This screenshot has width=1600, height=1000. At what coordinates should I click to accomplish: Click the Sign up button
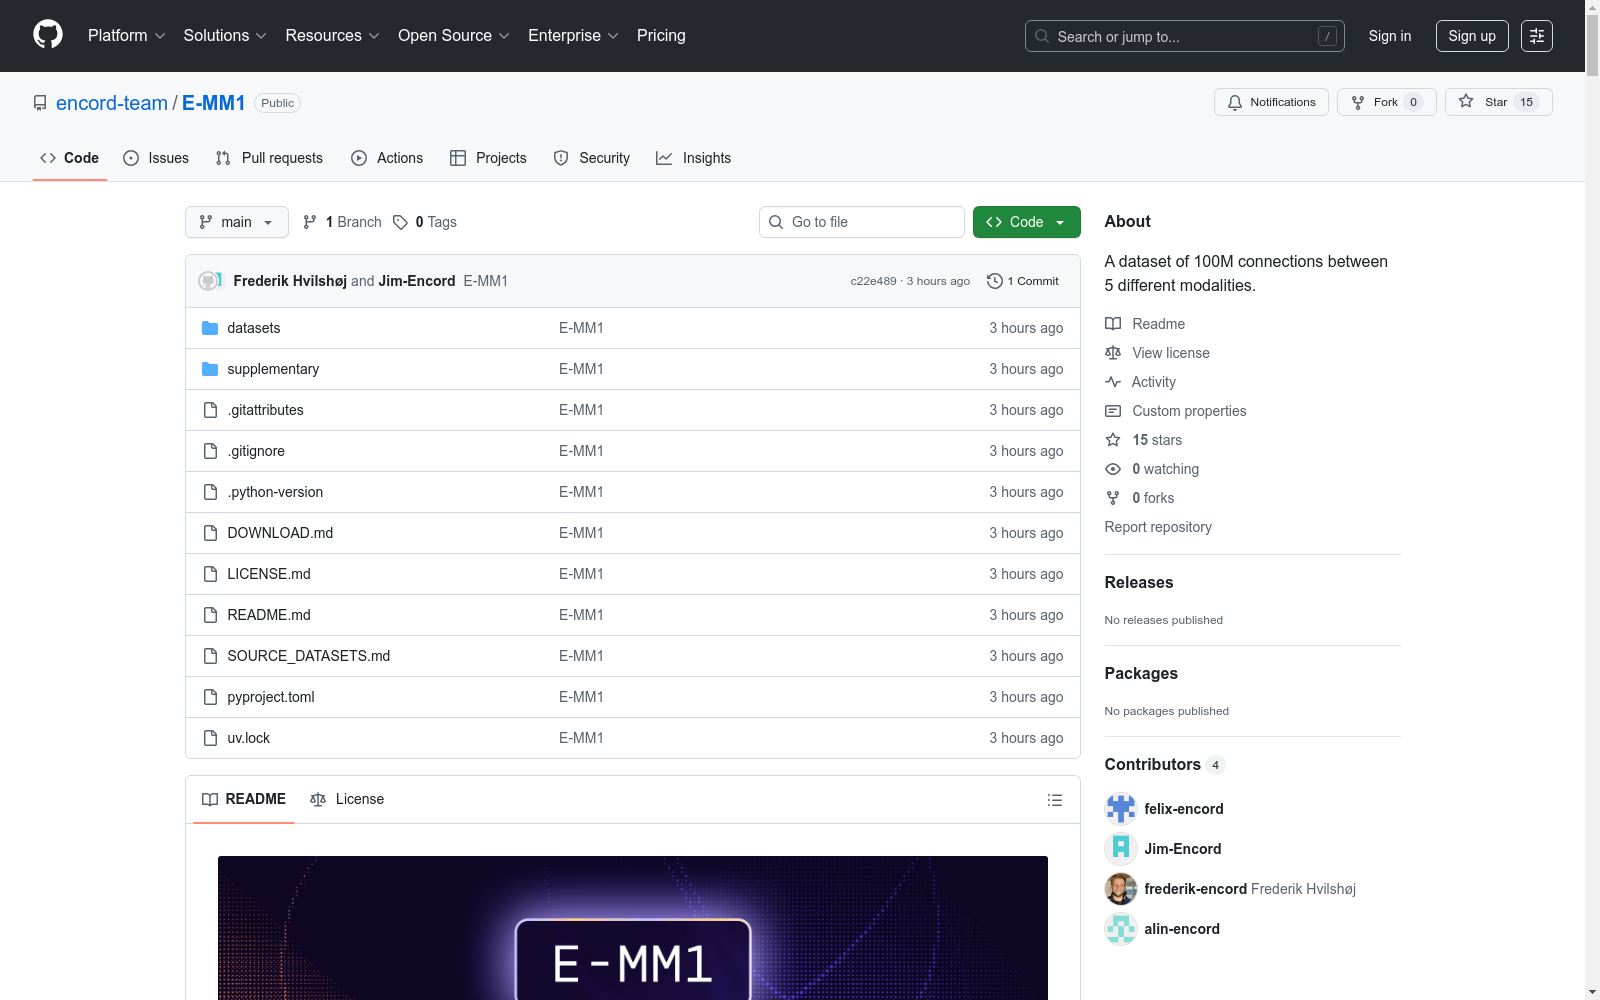point(1472,36)
